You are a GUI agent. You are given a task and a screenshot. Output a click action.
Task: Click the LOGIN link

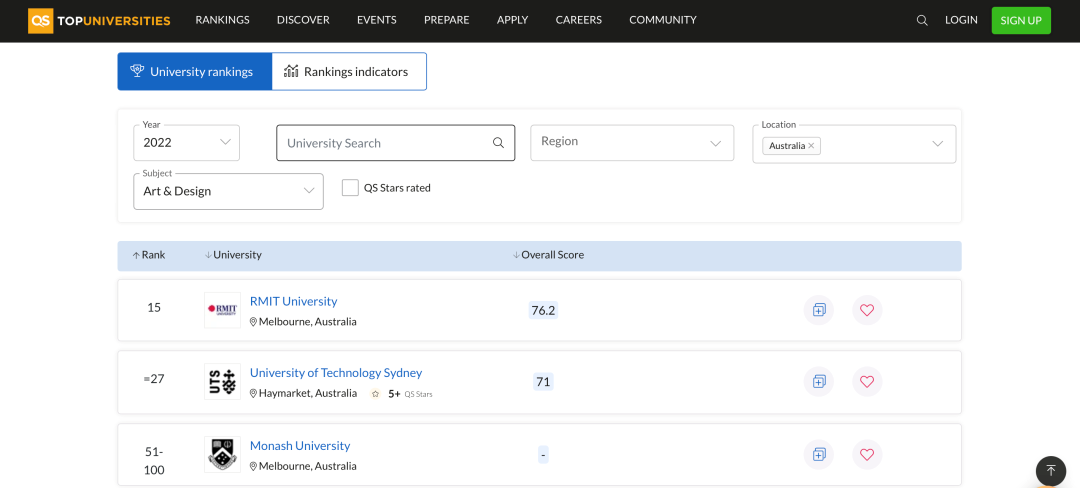pyautogui.click(x=961, y=20)
